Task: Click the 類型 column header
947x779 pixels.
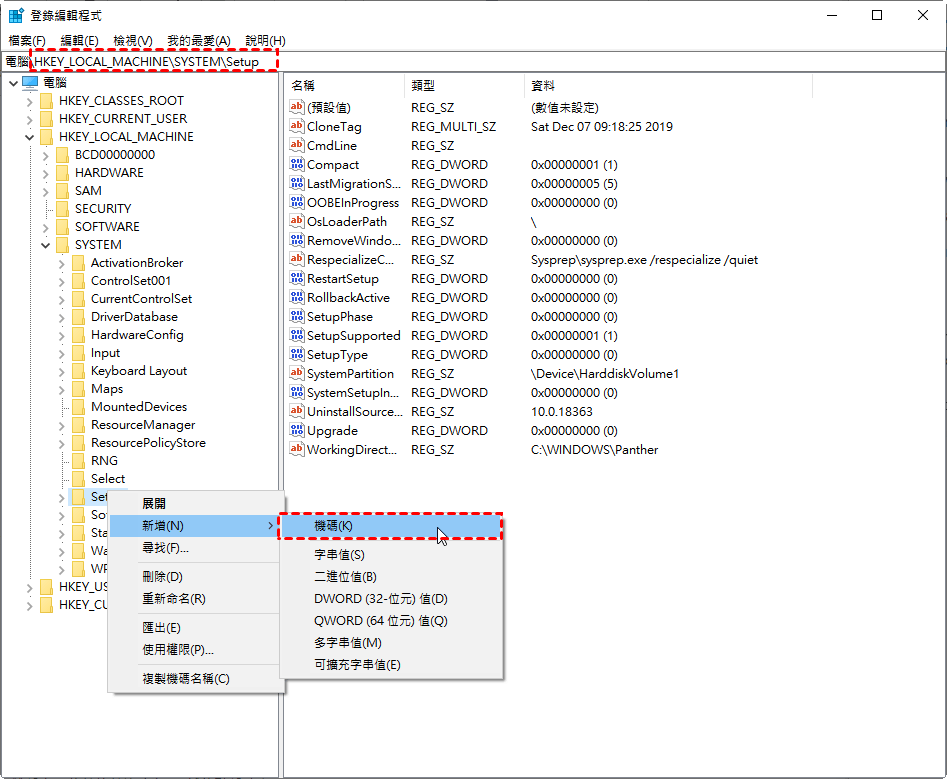Action: [464, 86]
